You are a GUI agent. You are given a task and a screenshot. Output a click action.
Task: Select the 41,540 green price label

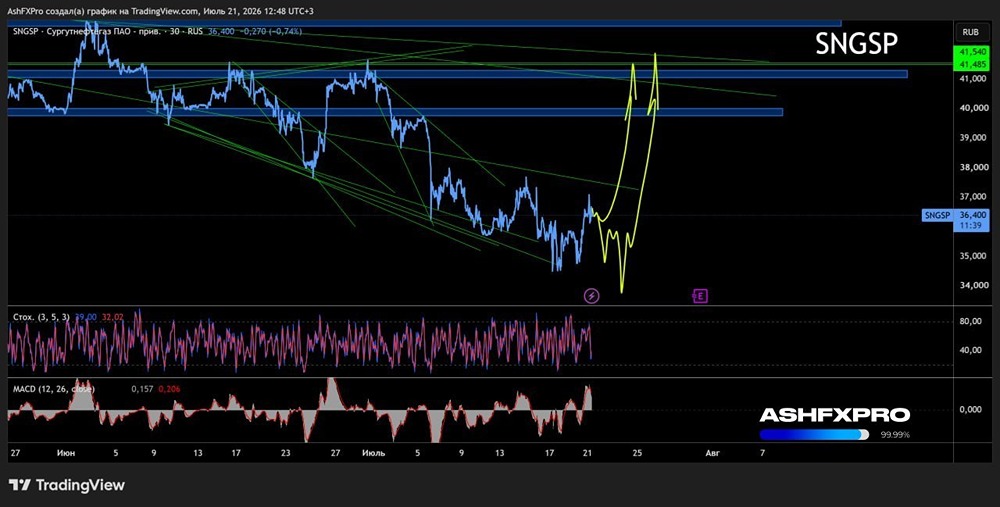click(969, 51)
